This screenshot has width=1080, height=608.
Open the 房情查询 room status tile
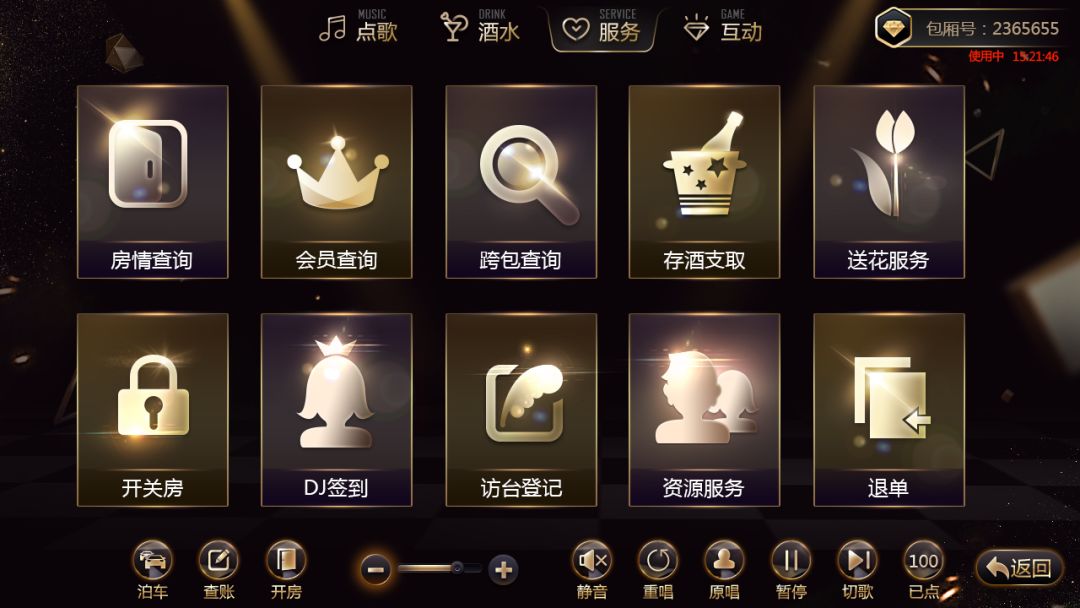tap(152, 182)
